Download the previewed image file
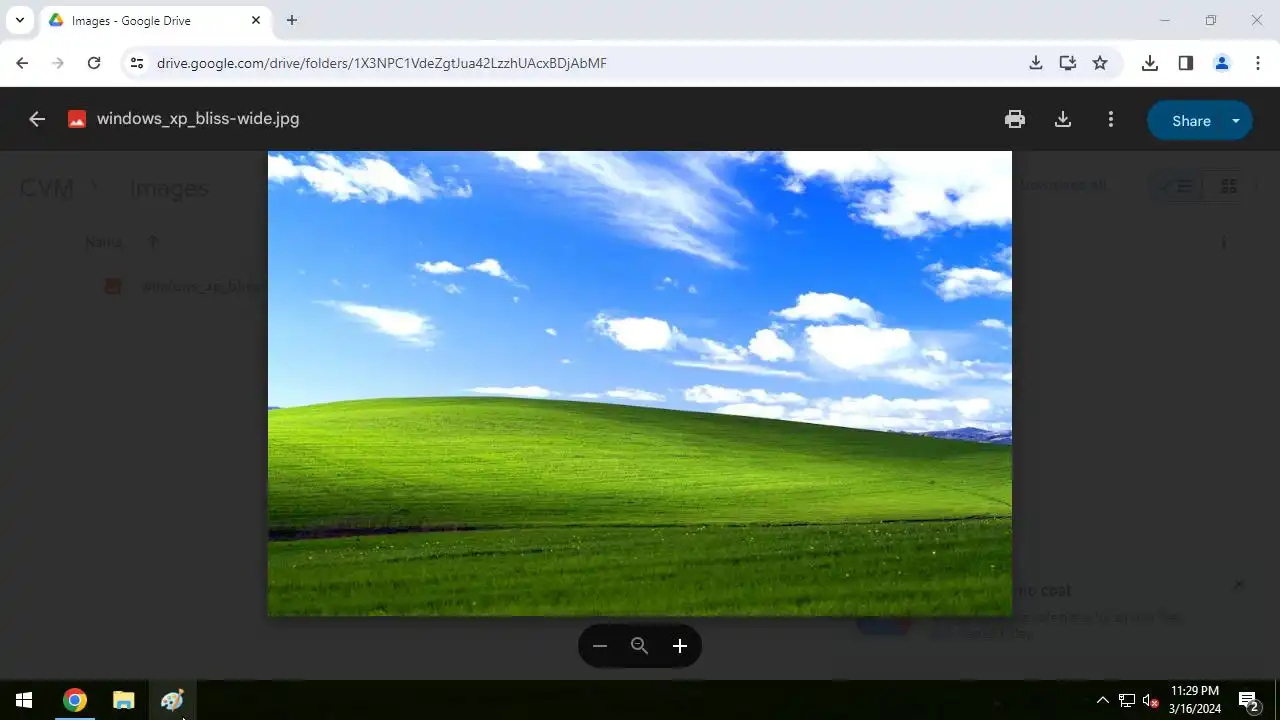This screenshot has width=1280, height=720. point(1063,119)
